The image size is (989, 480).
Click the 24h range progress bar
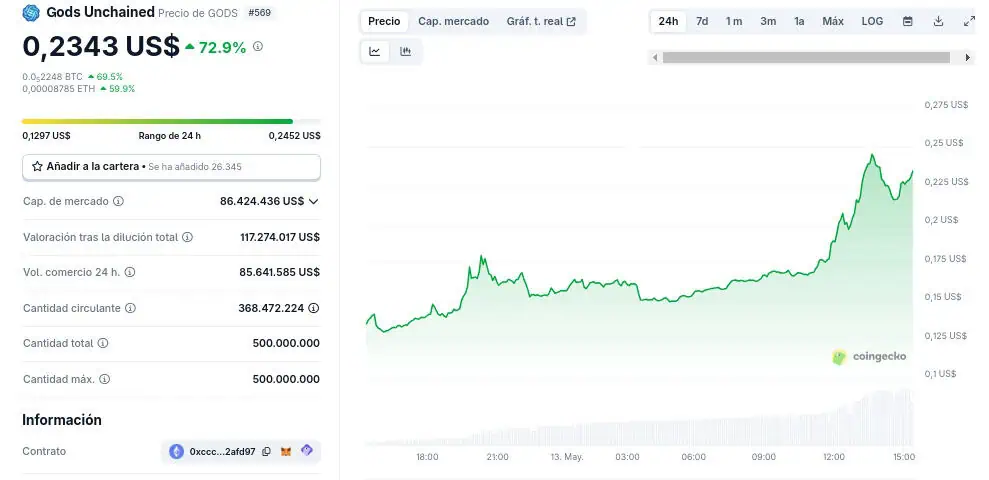pos(172,121)
